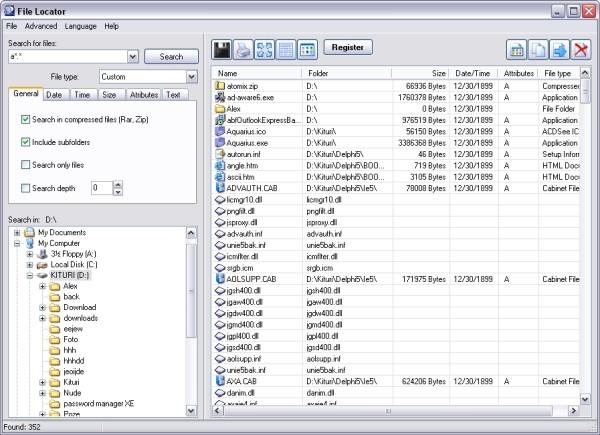600x435 pixels.
Task: Expand the Local Disk (C:) tree node
Action: [30, 264]
